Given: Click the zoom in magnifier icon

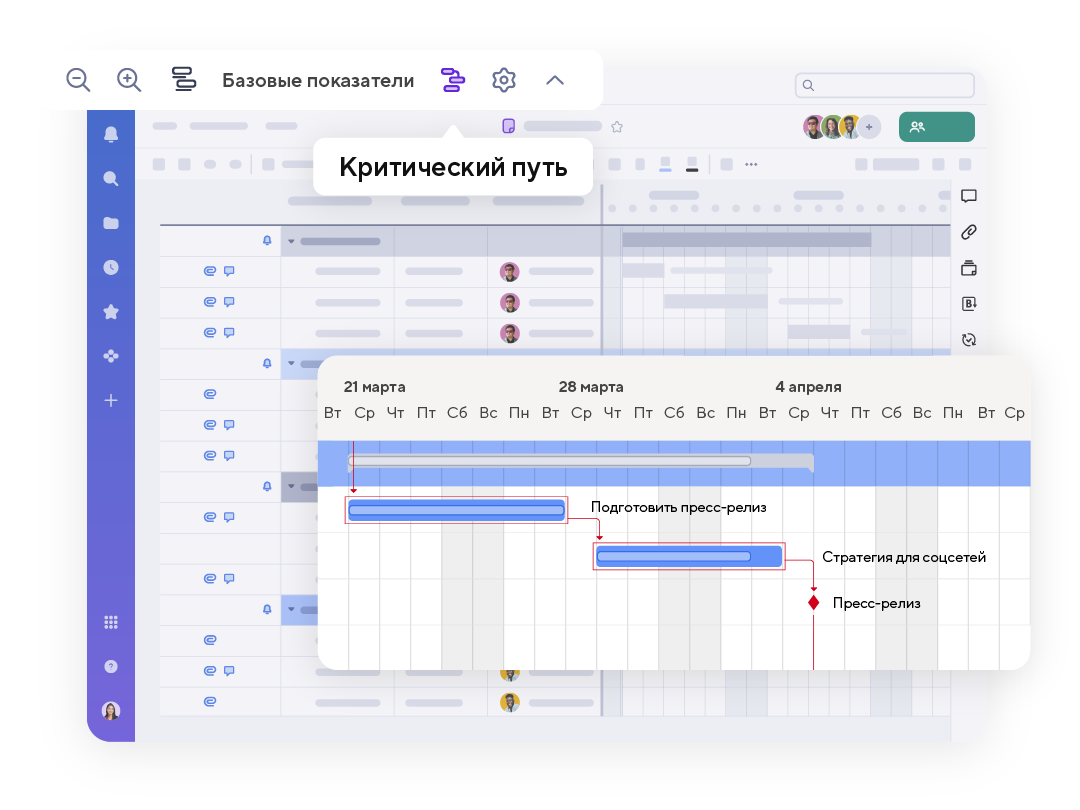Looking at the screenshot, I should (x=129, y=80).
